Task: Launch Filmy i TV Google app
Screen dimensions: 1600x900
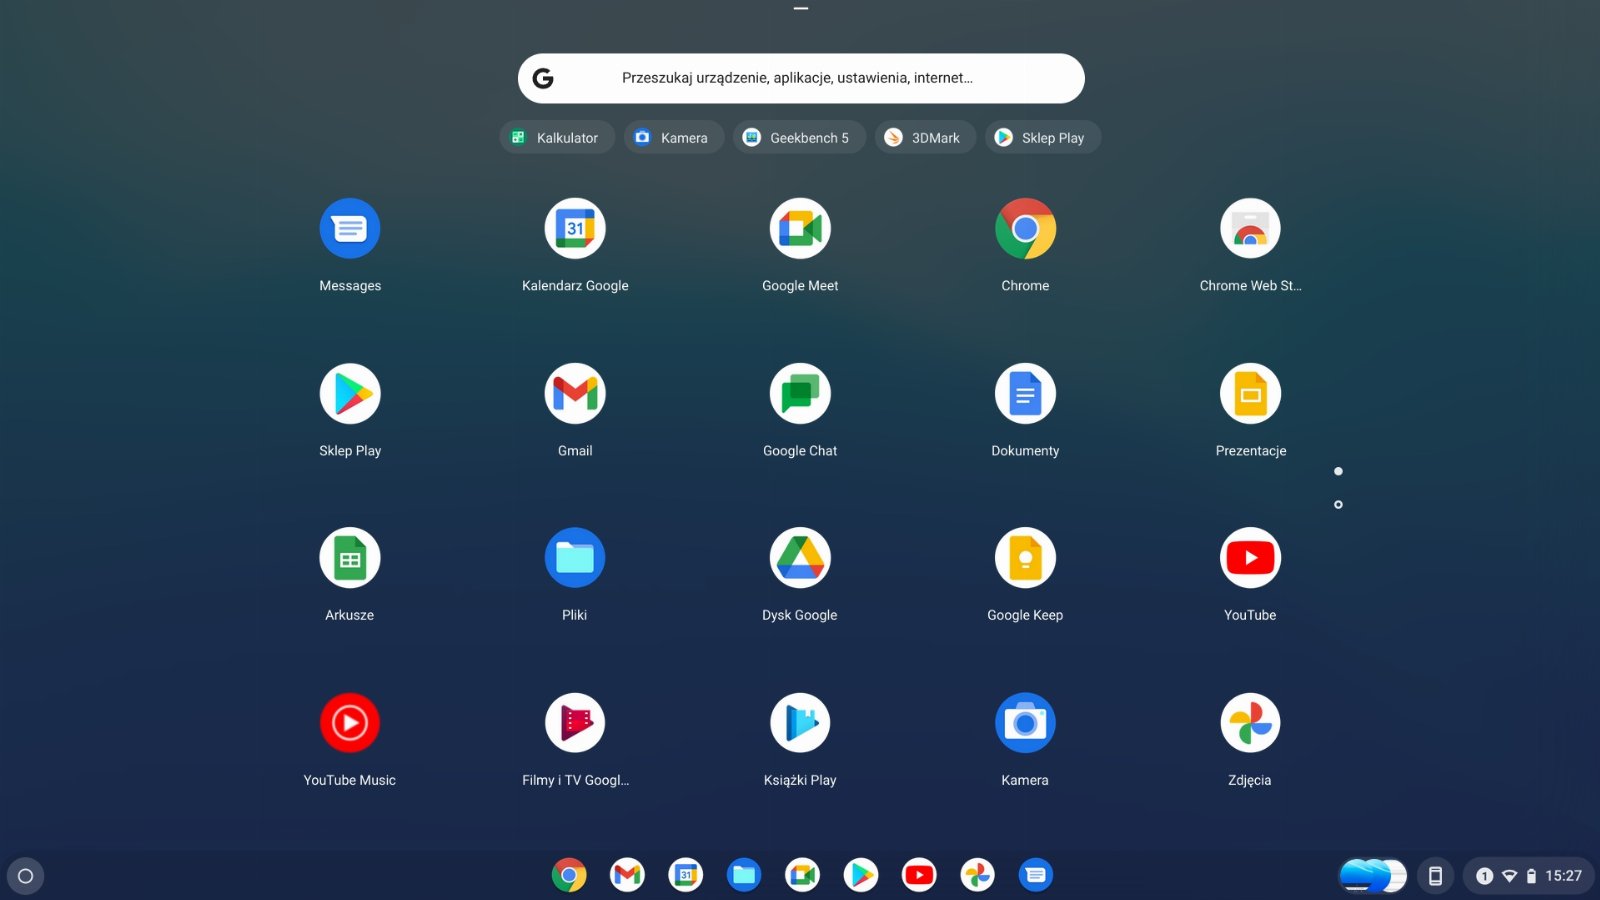Action: coord(575,723)
